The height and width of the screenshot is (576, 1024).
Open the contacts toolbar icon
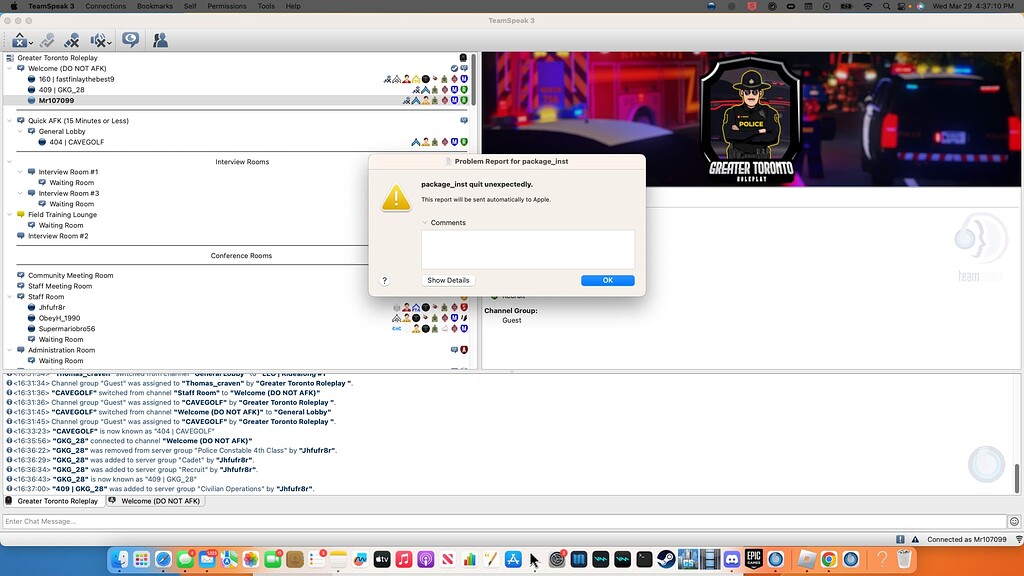click(x=160, y=40)
